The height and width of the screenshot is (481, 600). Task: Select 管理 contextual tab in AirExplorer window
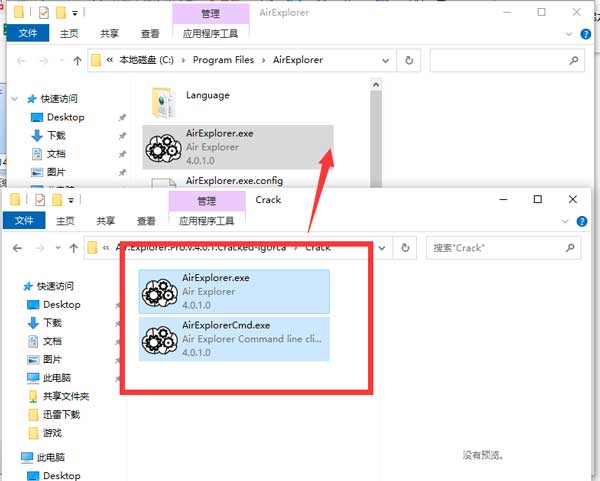pos(210,14)
